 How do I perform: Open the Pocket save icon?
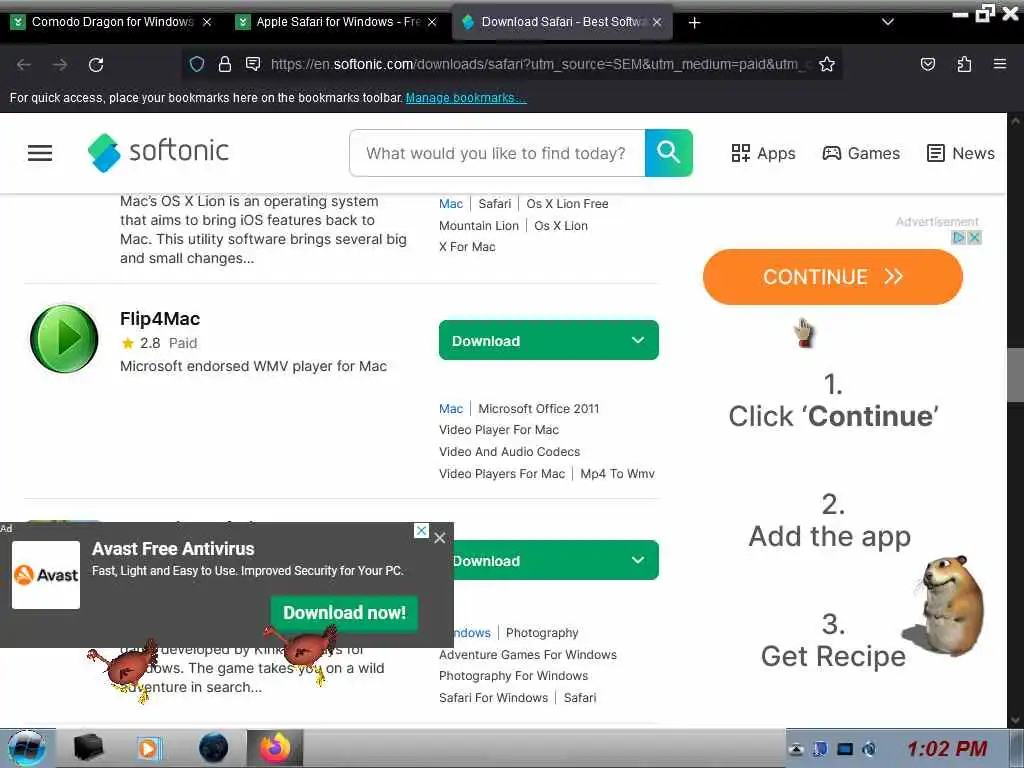tap(927, 64)
